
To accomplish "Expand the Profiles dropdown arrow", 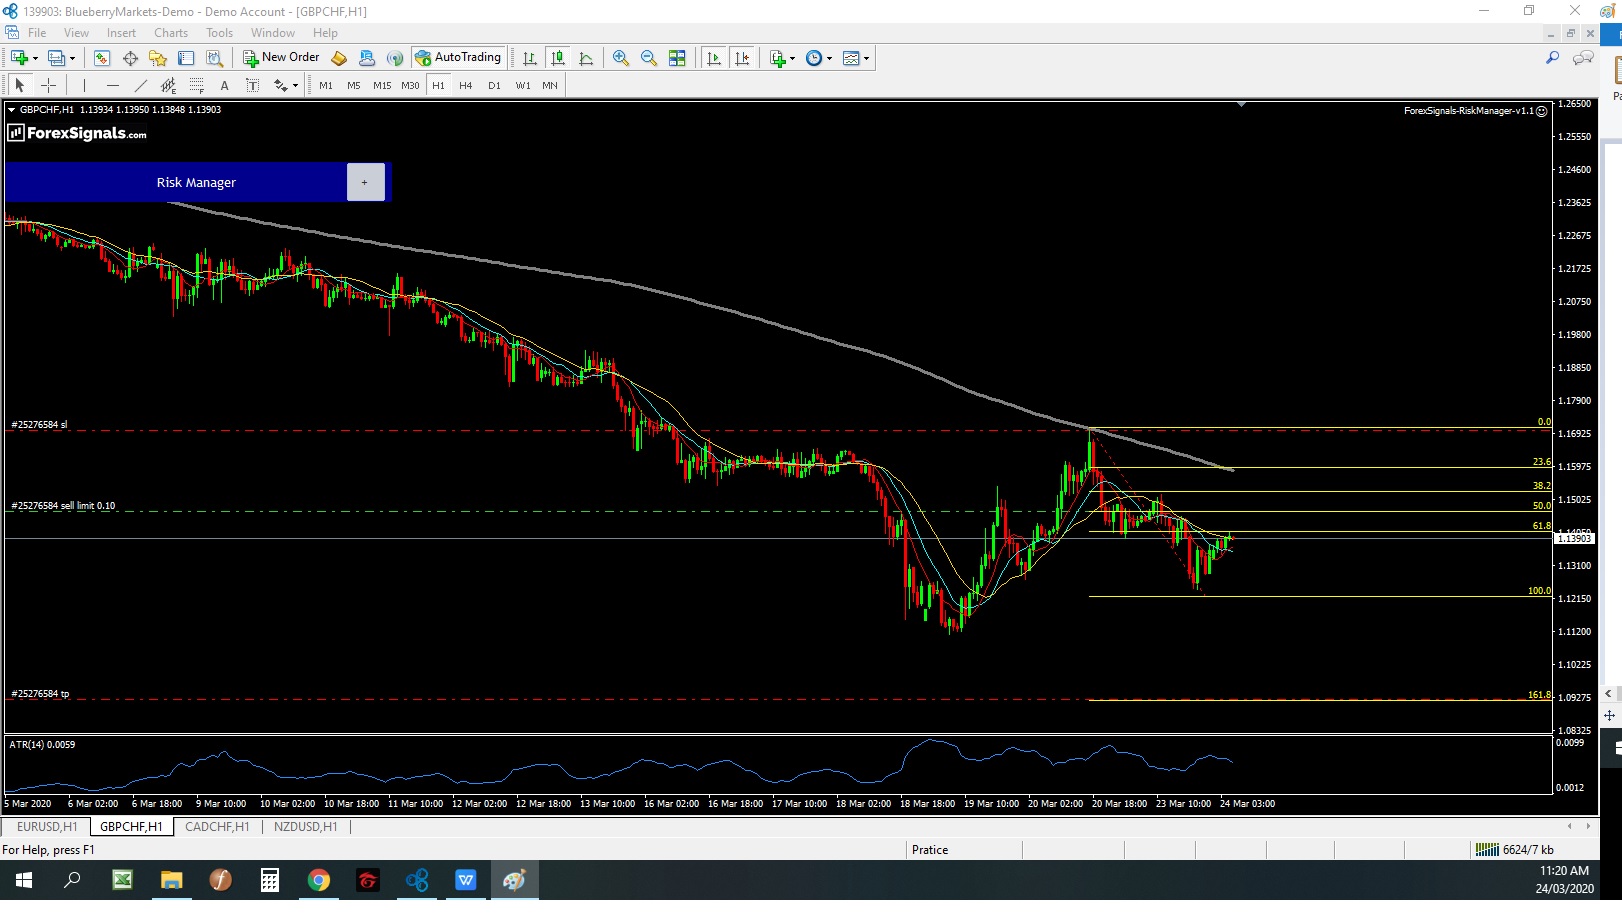I will click(72, 58).
